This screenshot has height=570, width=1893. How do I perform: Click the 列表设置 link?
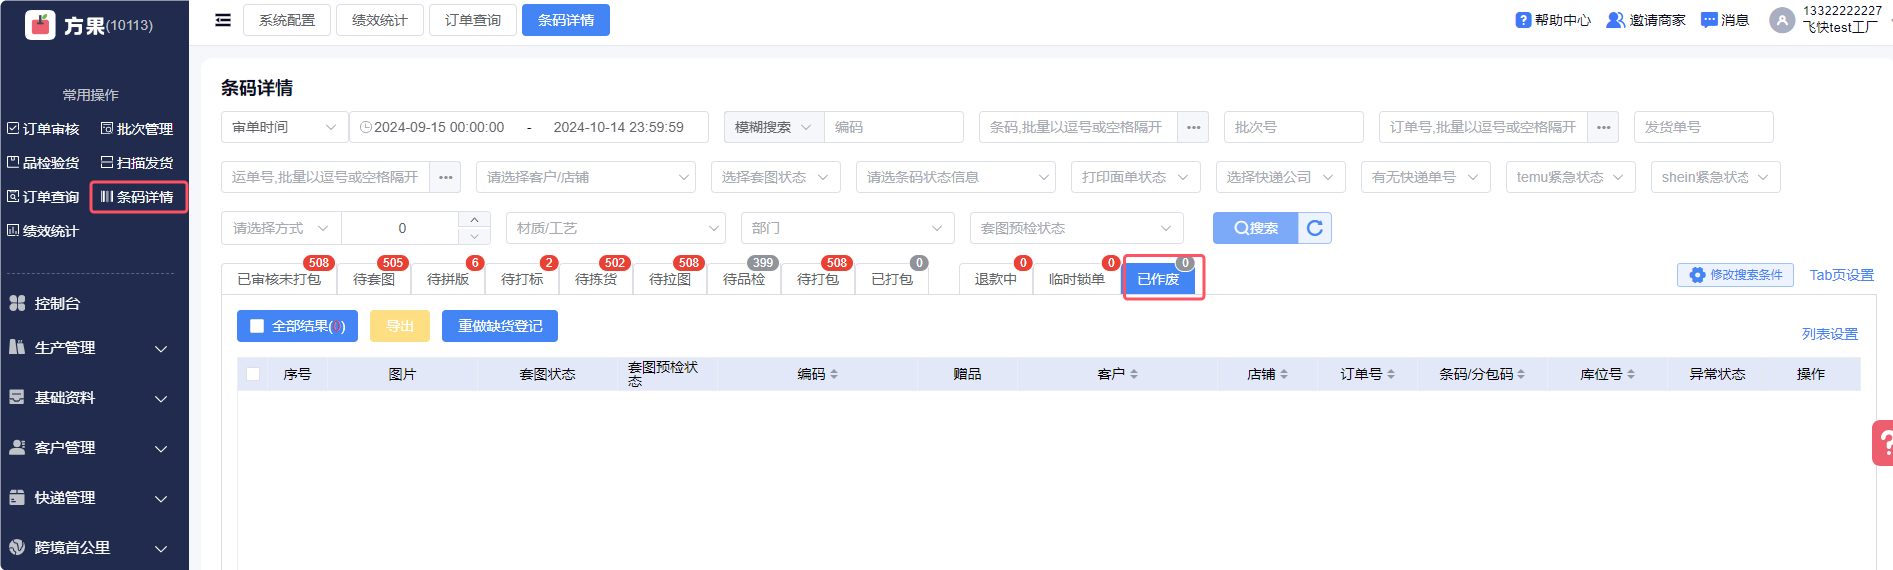click(1829, 334)
